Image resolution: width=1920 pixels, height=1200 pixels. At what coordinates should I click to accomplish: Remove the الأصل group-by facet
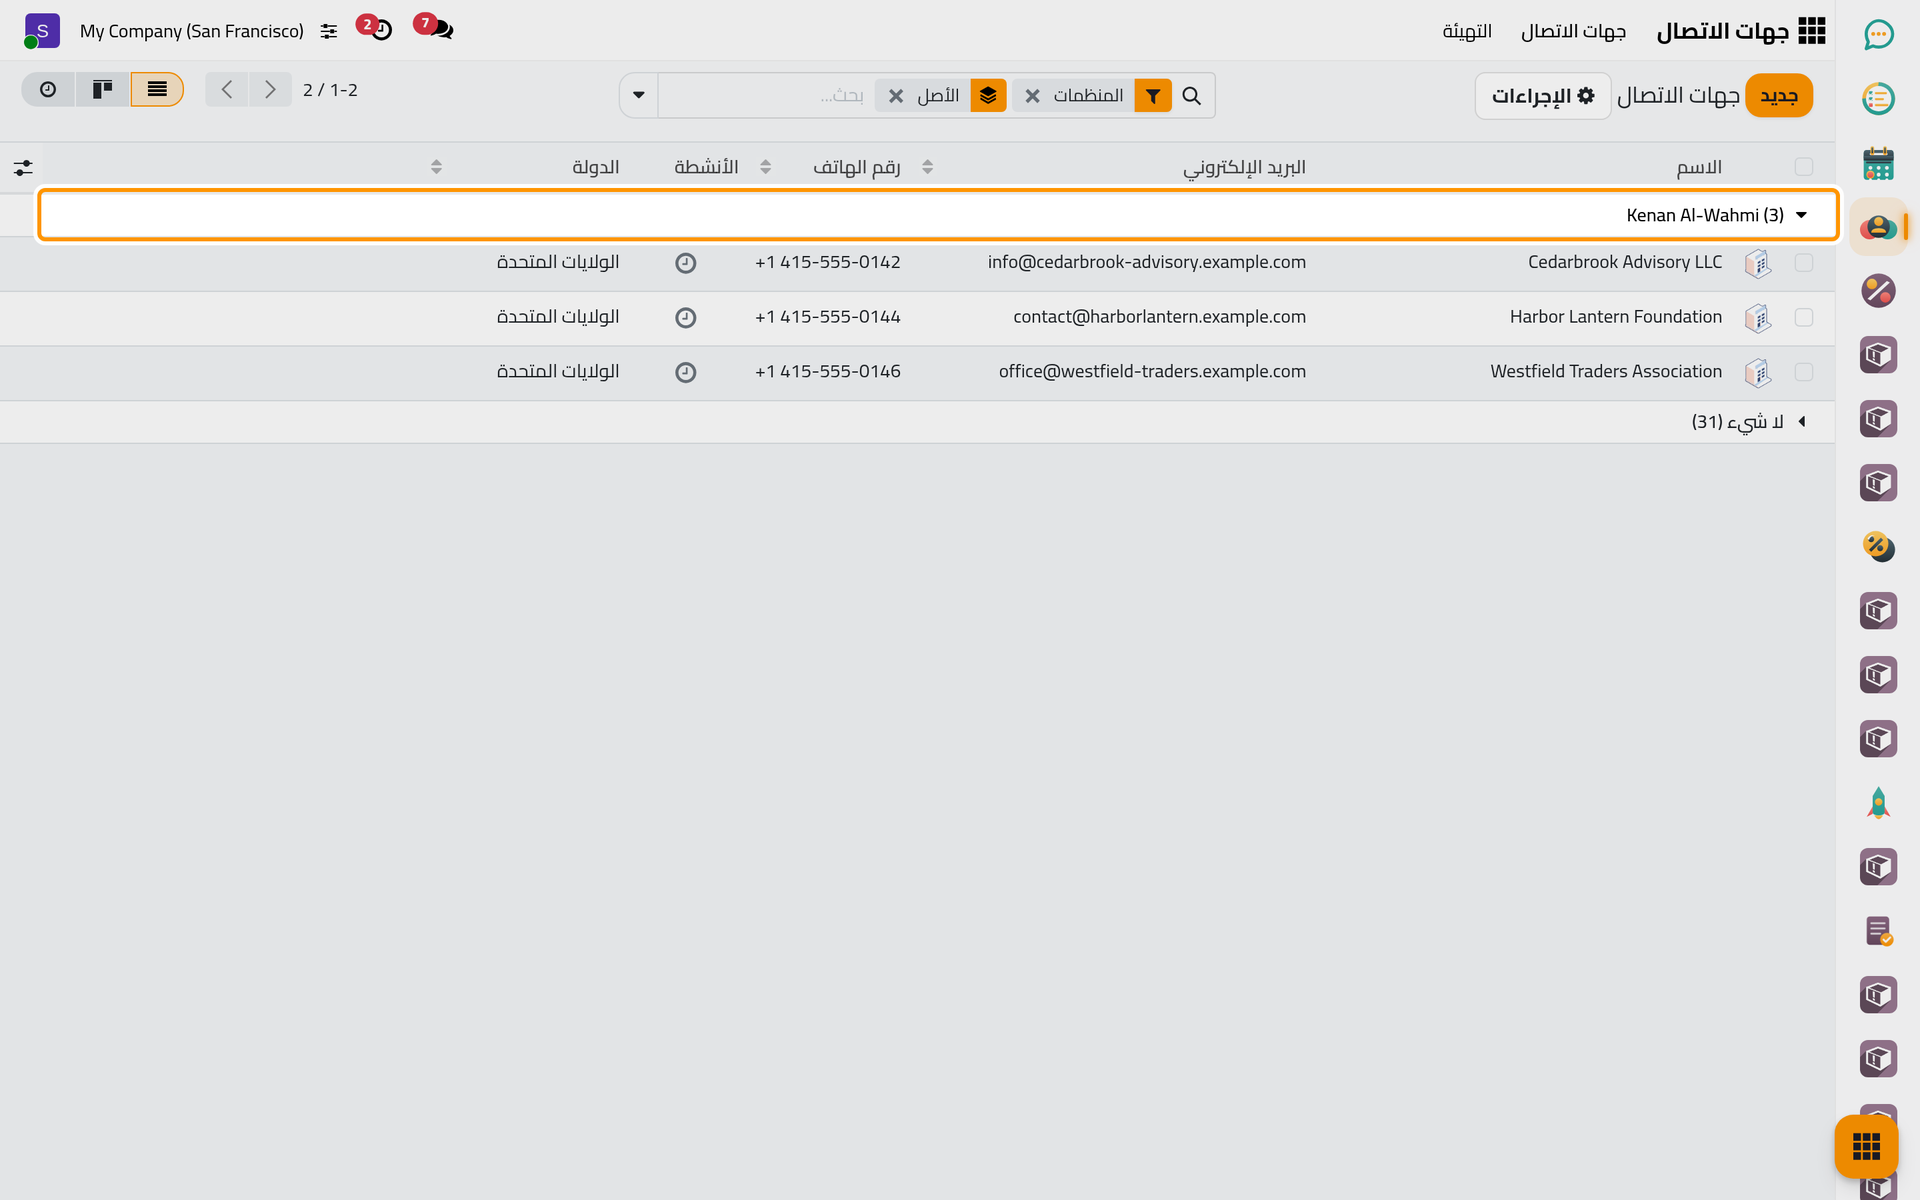tap(896, 96)
